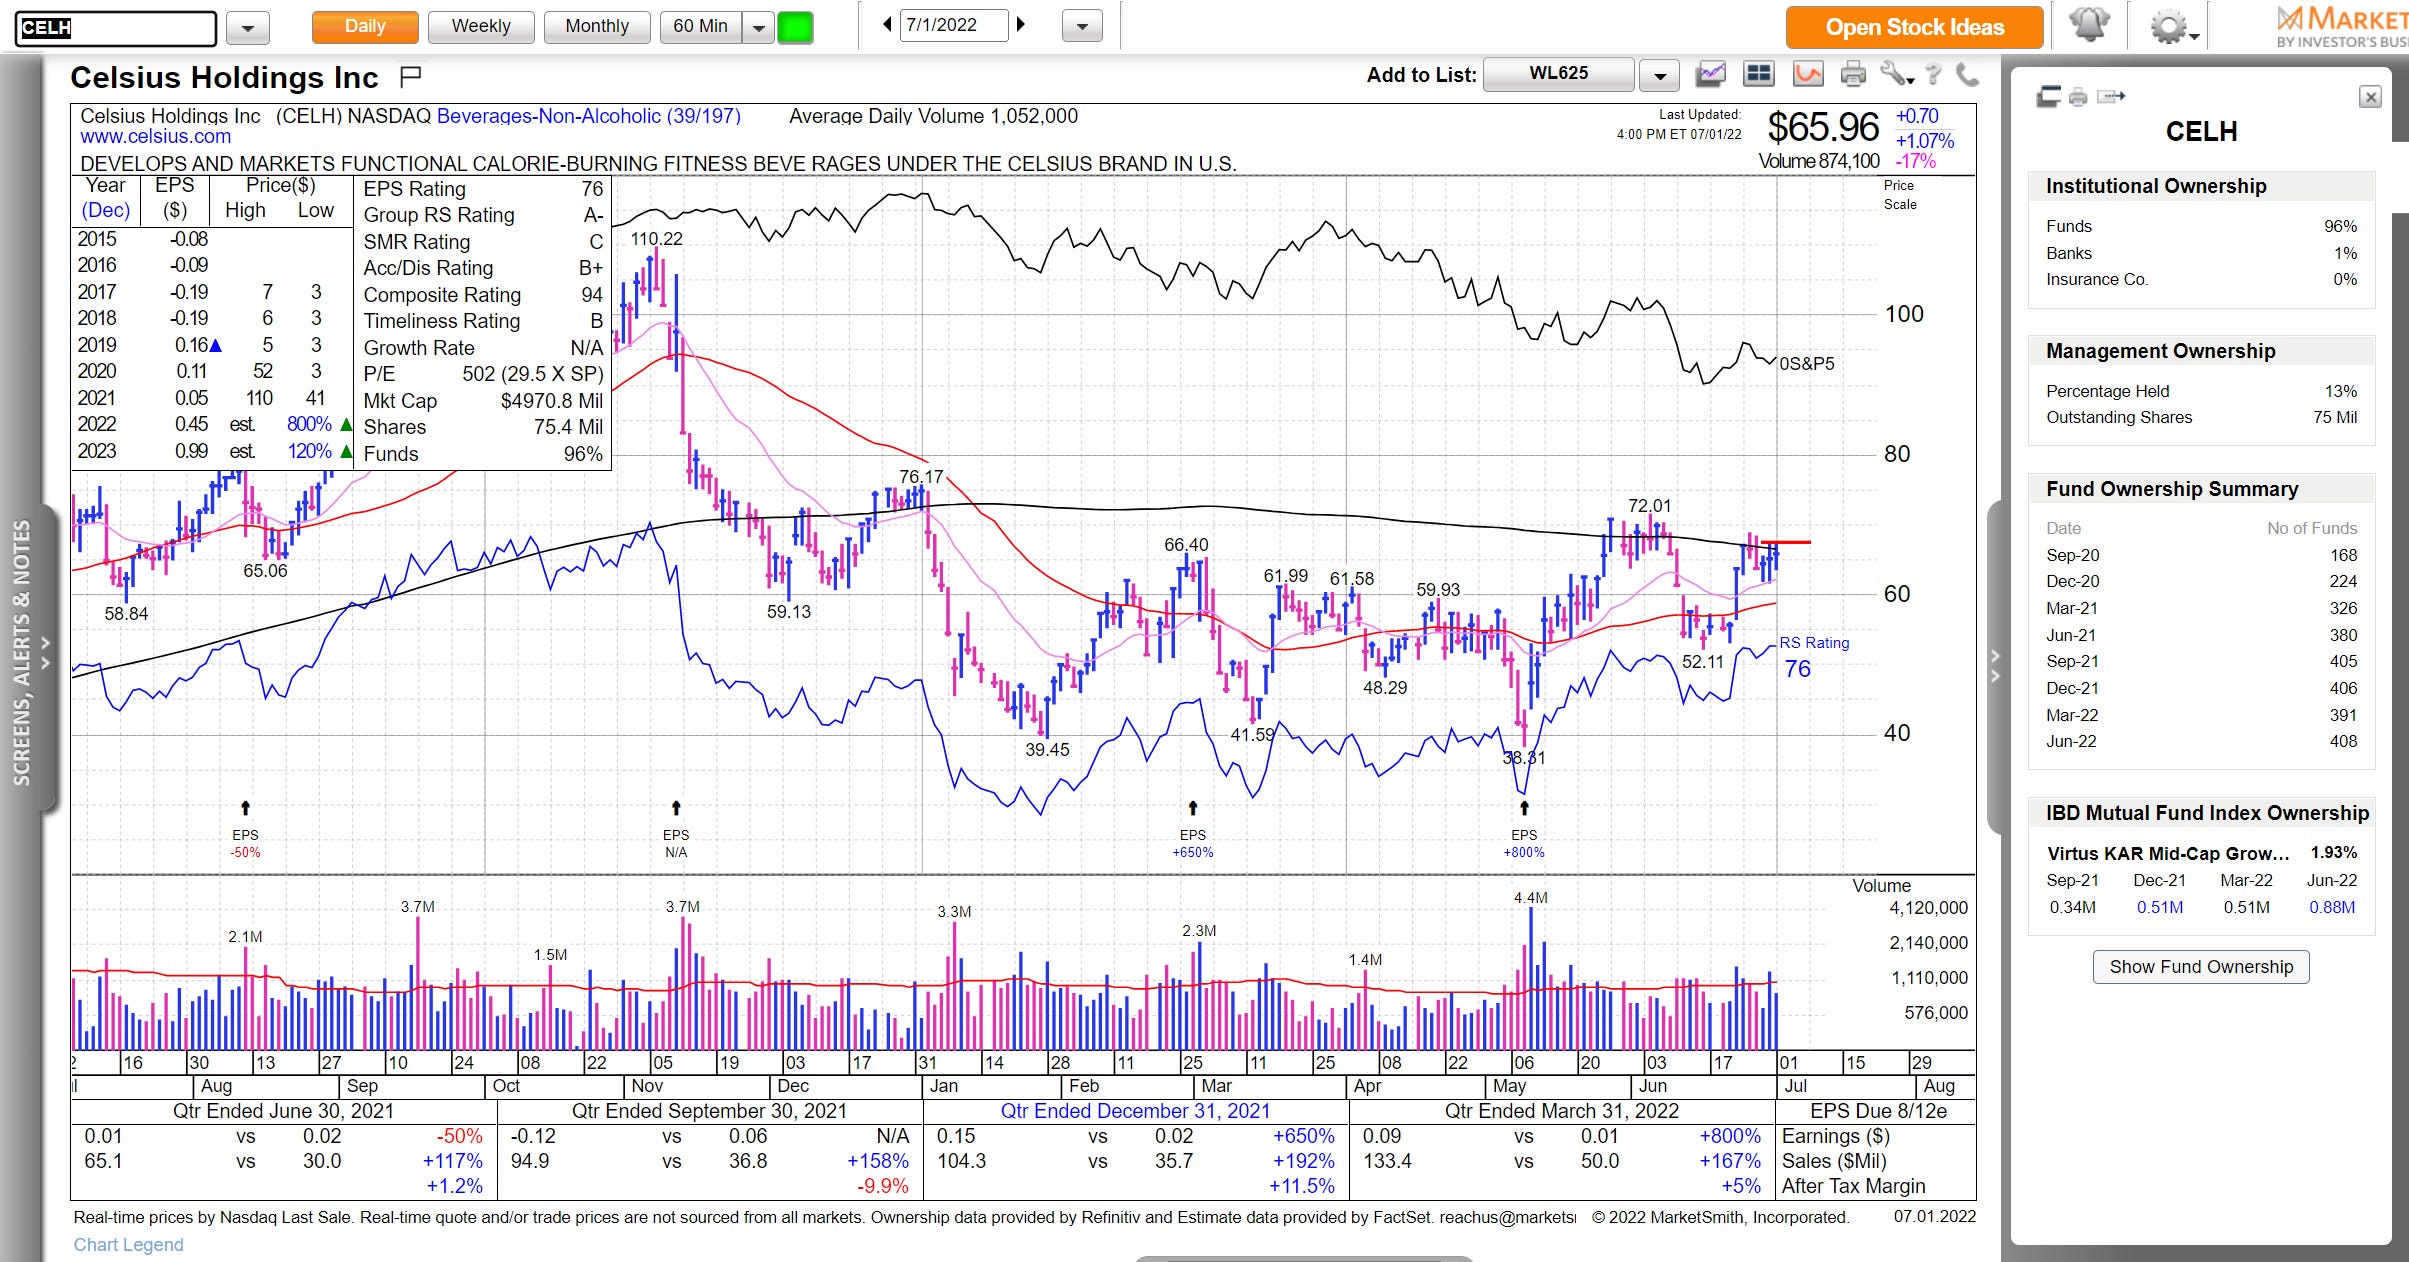Image resolution: width=2409 pixels, height=1262 pixels.
Task: Click Show Fund Ownership button
Action: (2201, 967)
